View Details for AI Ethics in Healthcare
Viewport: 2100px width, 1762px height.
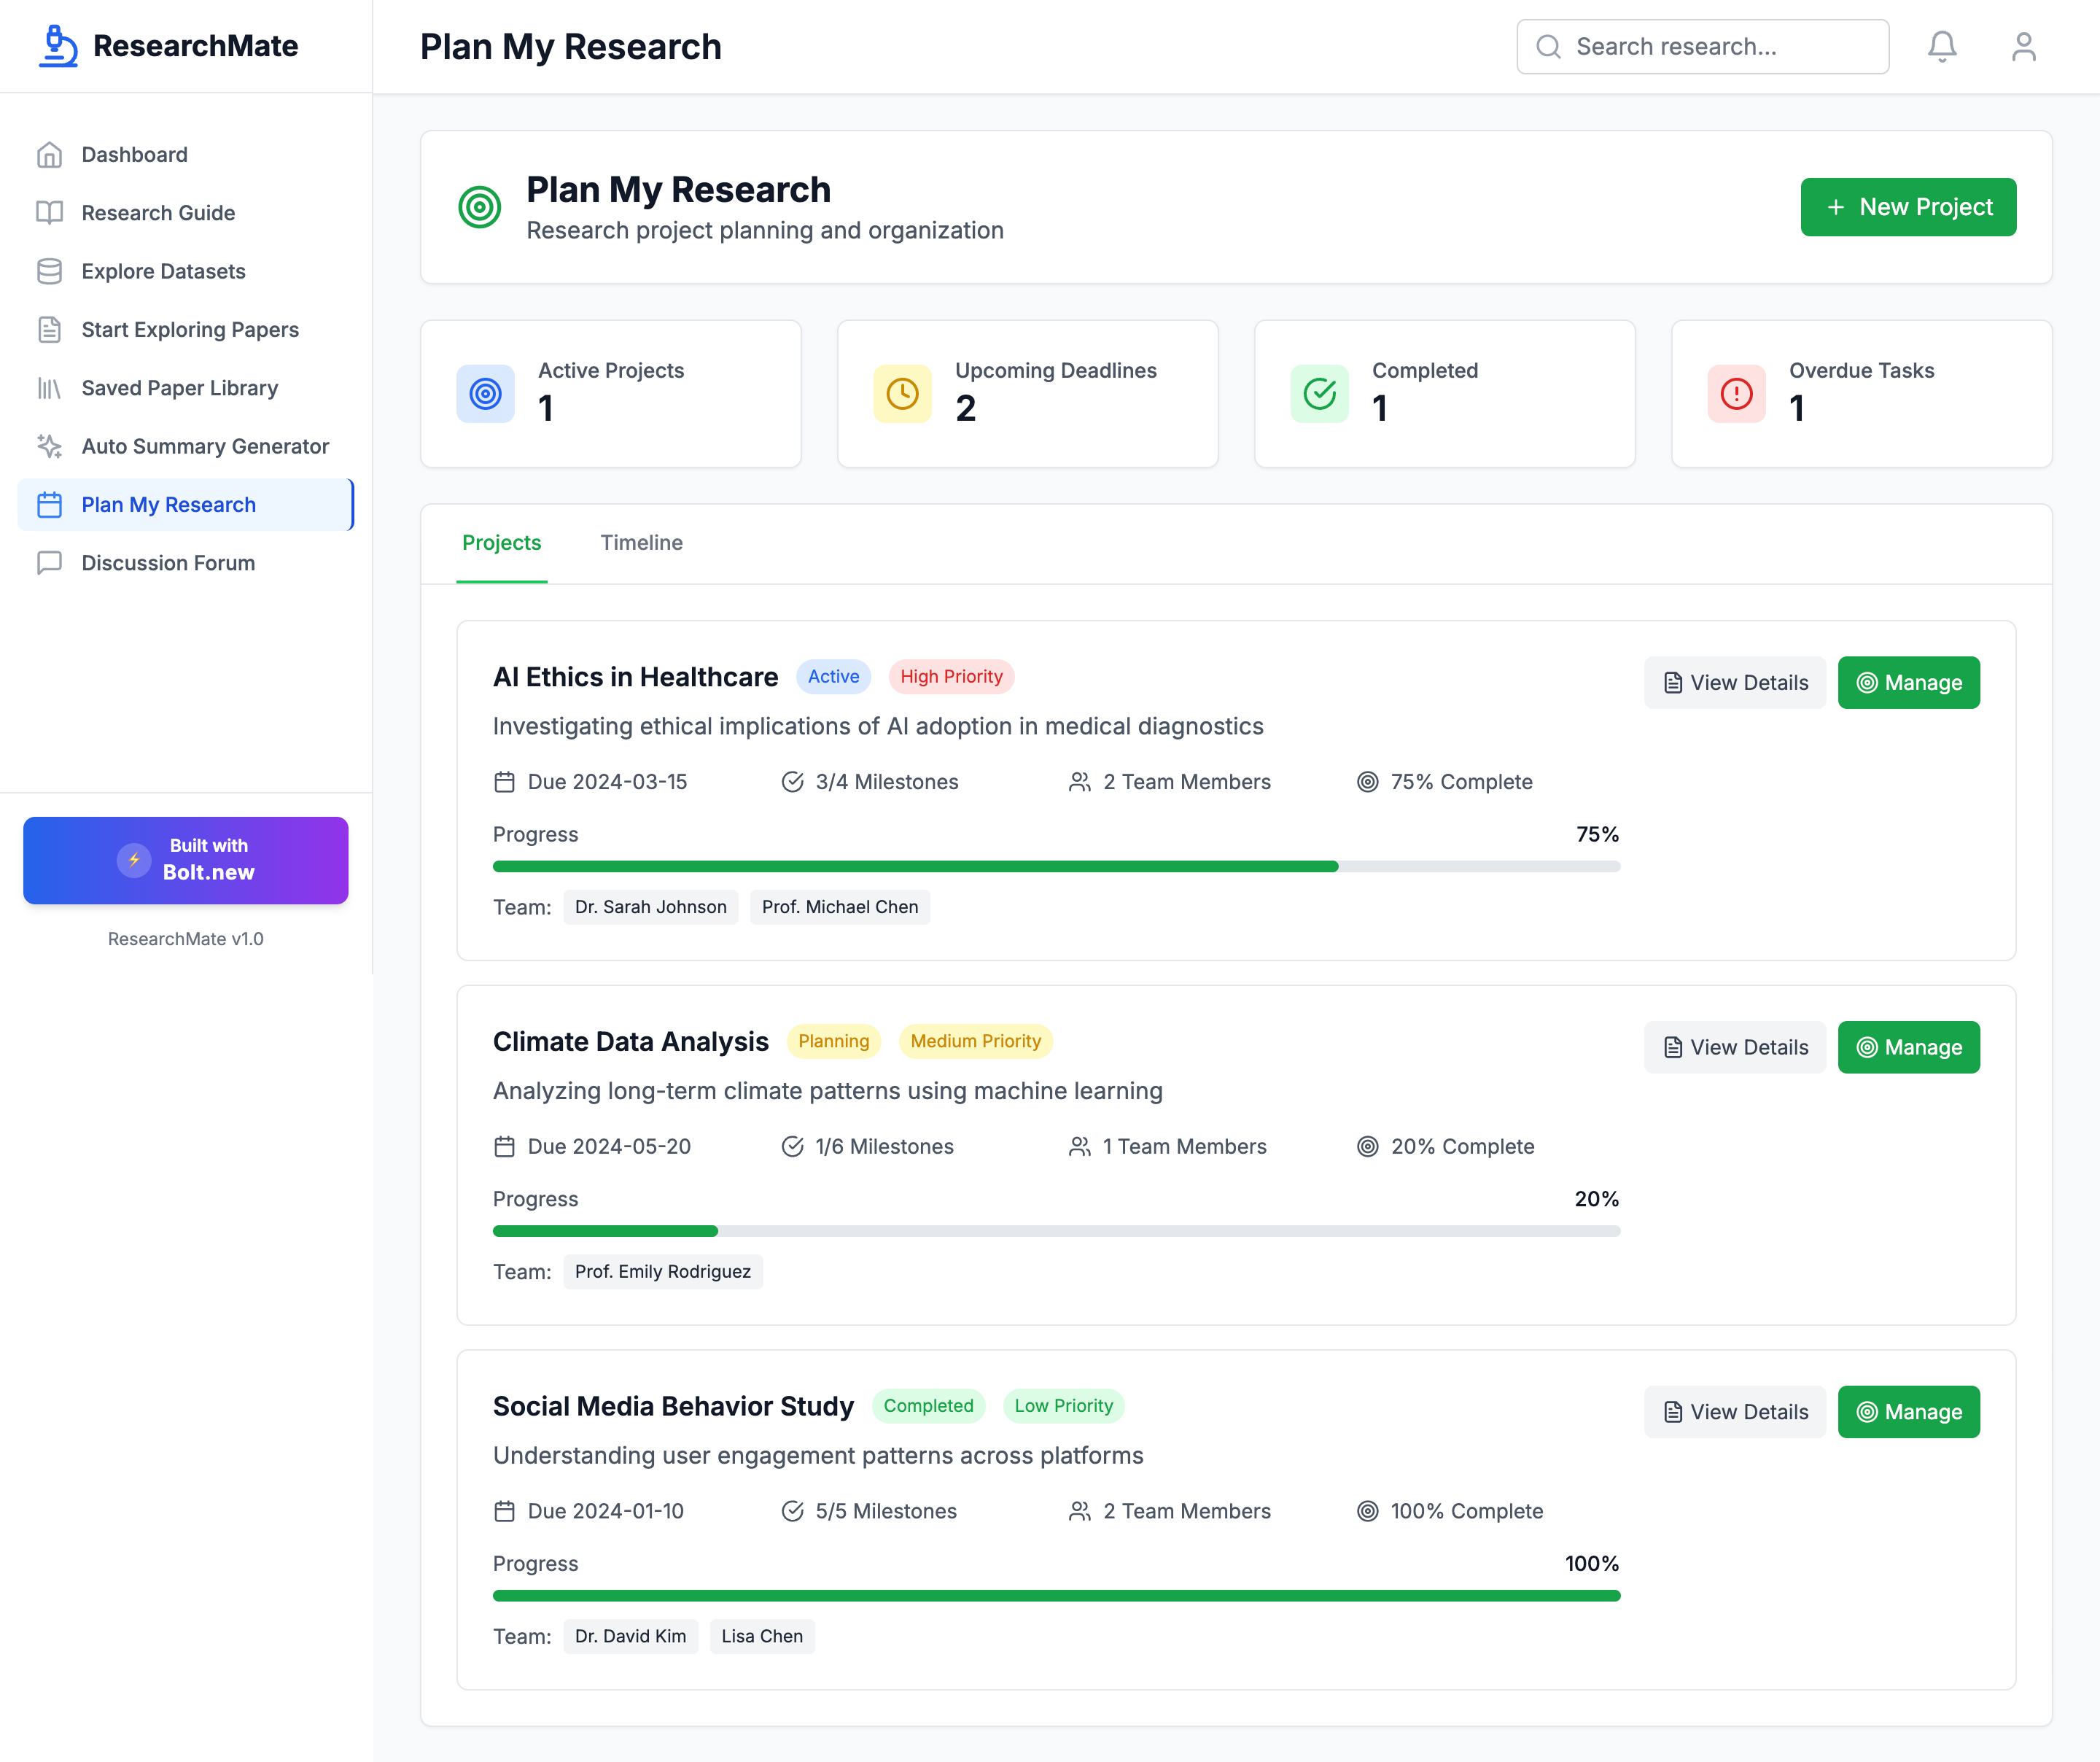point(1734,683)
